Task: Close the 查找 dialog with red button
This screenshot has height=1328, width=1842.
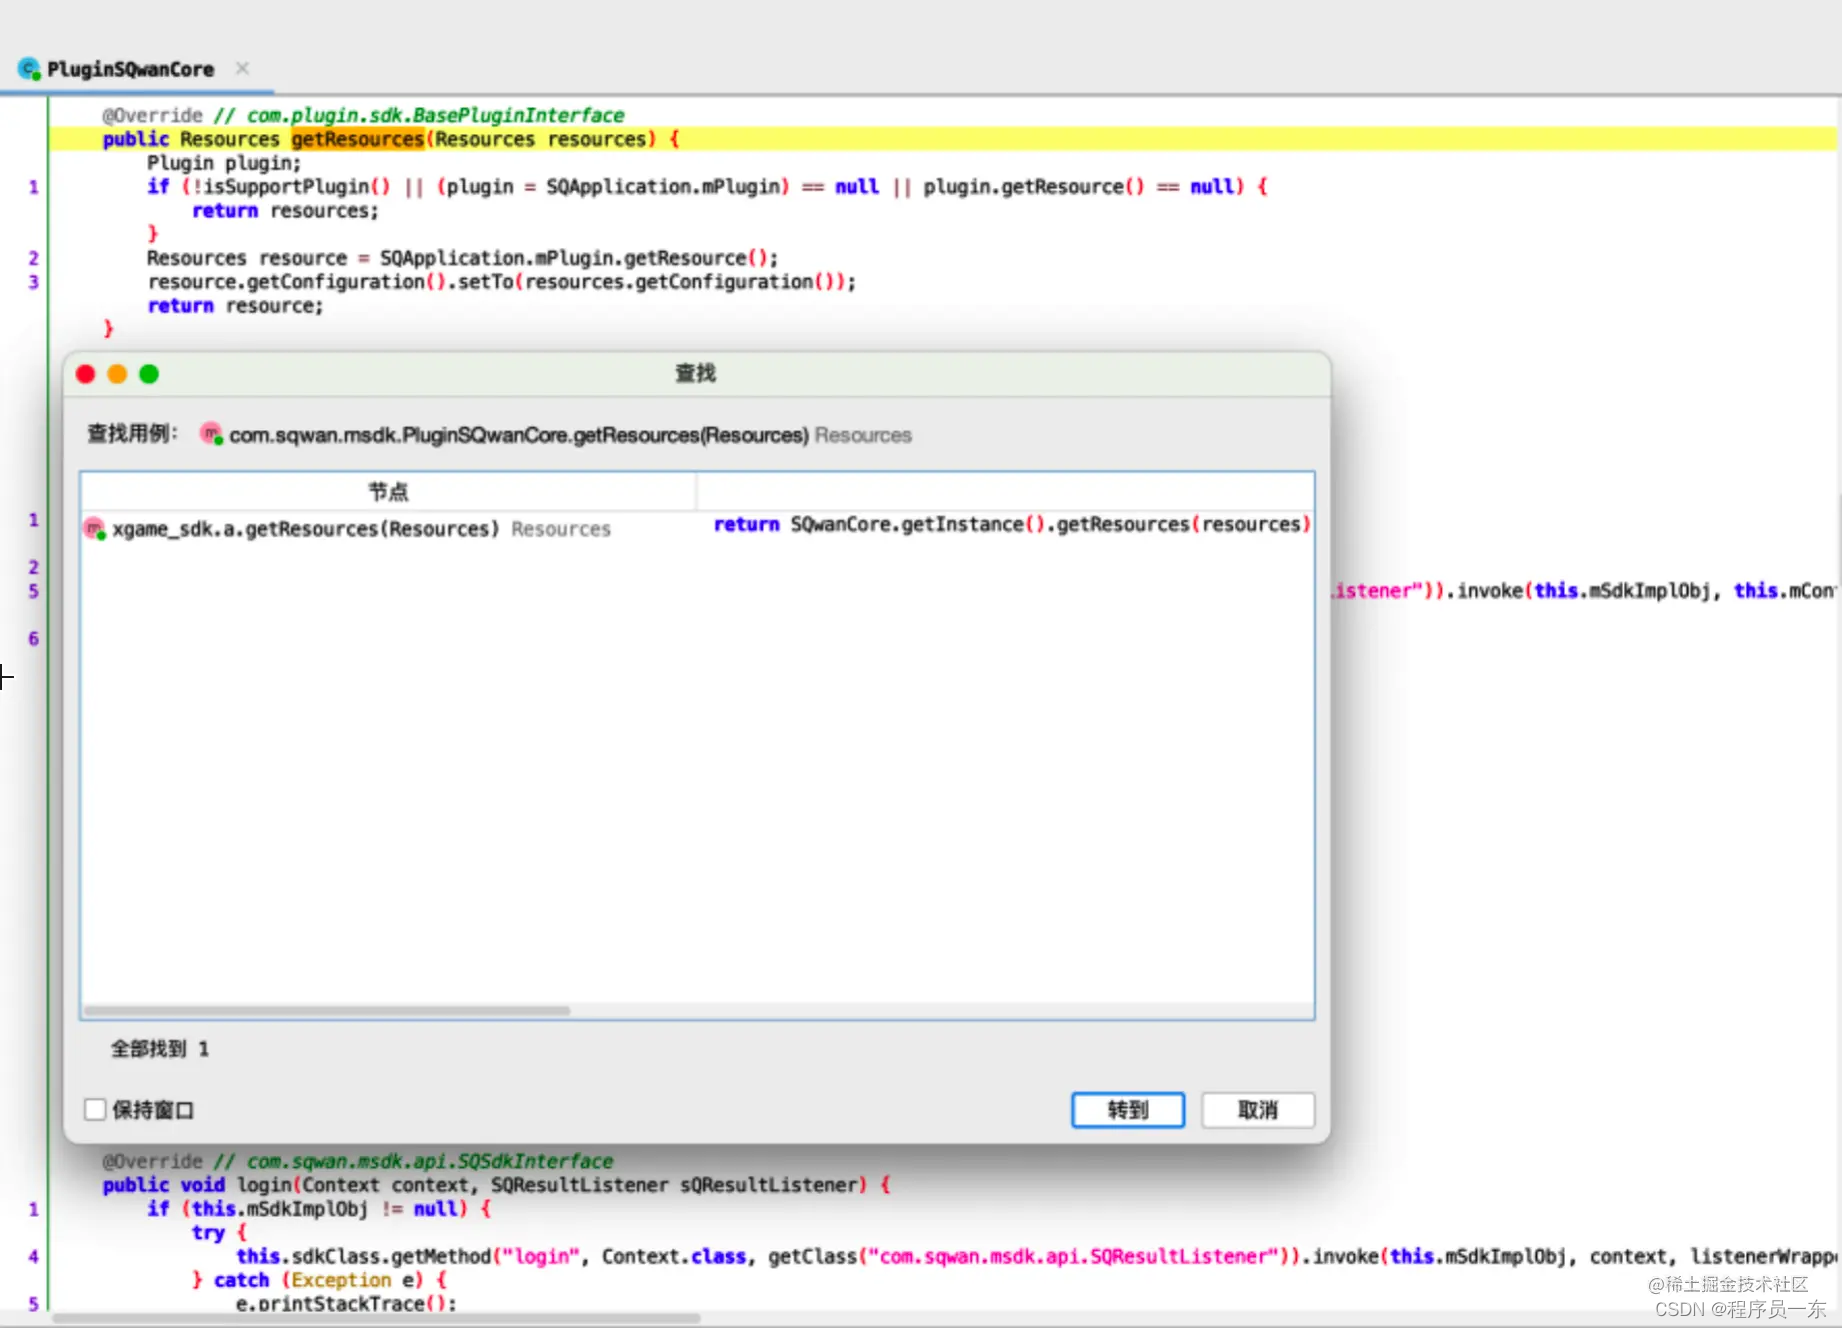Action: pos(86,374)
